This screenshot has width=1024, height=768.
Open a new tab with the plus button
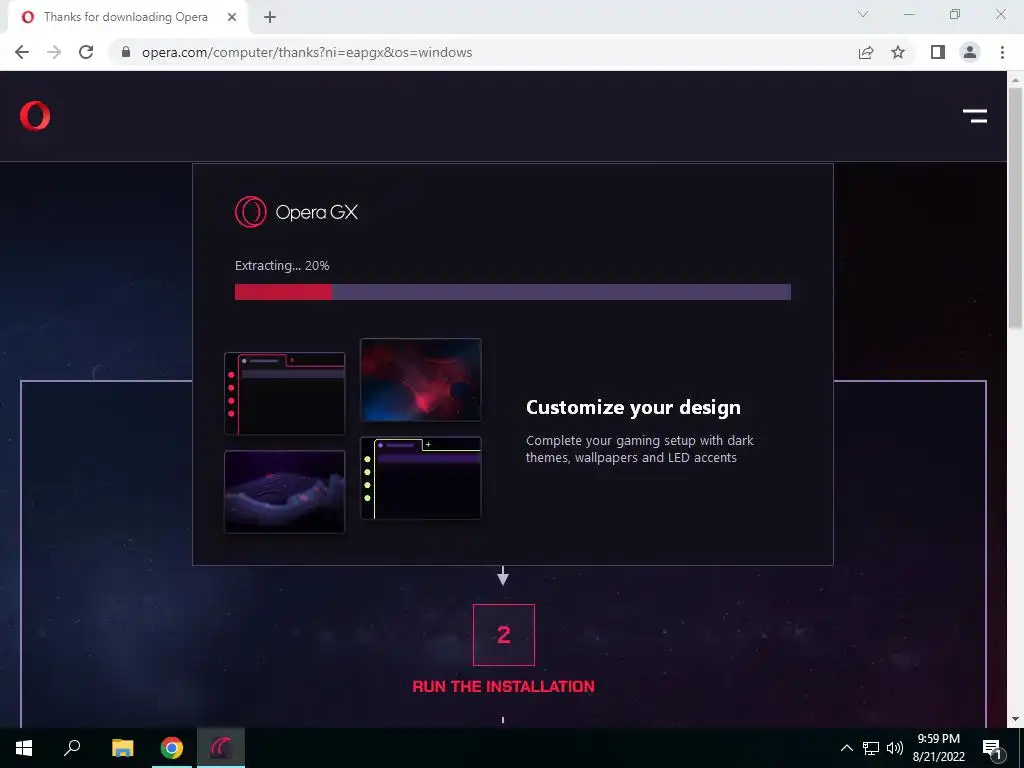(x=270, y=18)
